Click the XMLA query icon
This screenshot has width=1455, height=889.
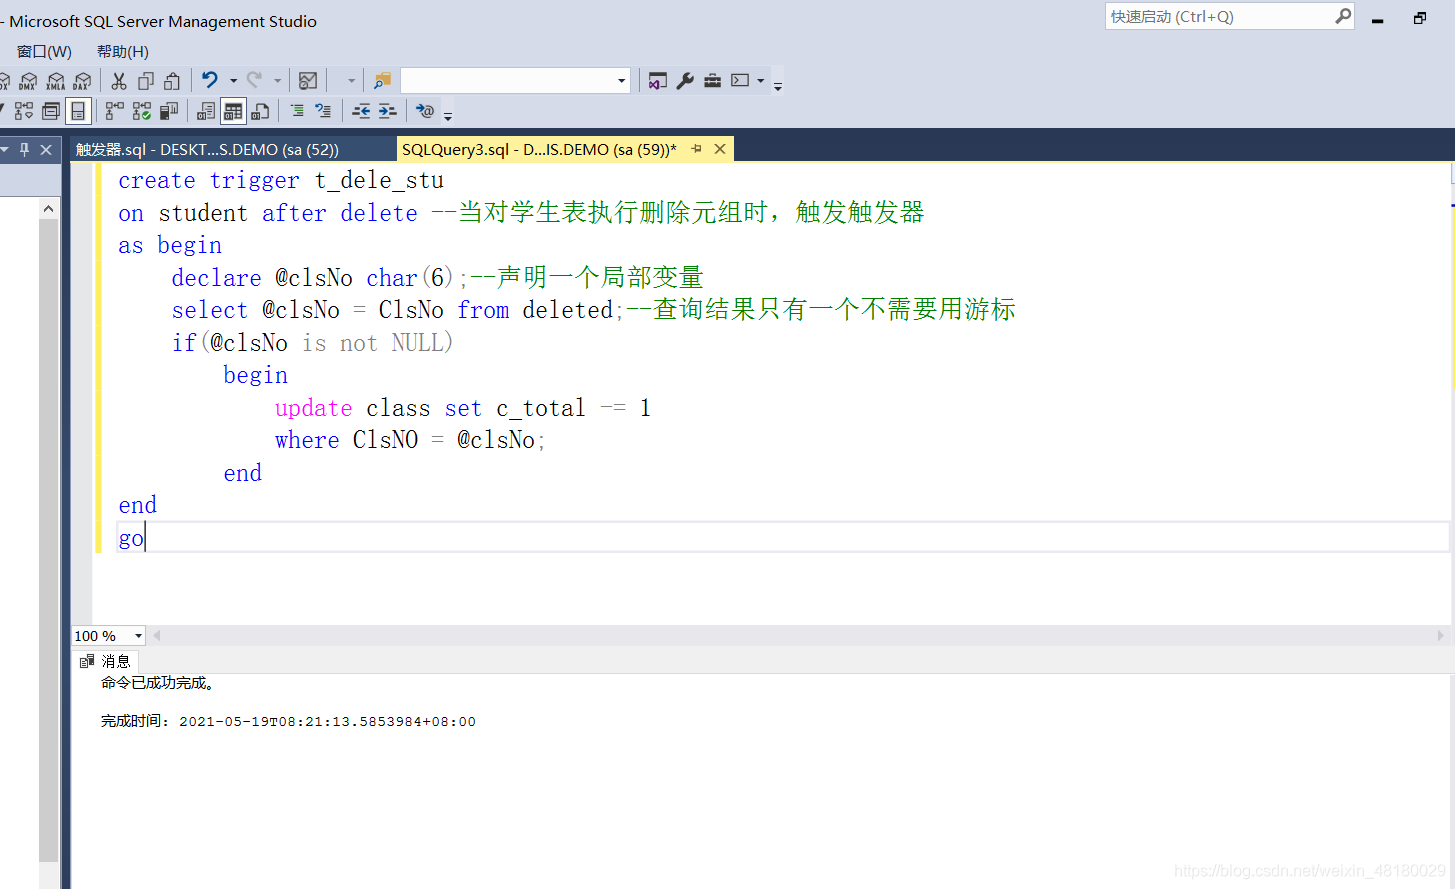tap(56, 81)
